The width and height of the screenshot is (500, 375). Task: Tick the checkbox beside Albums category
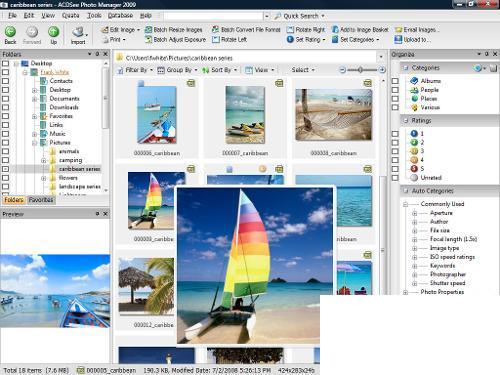tap(395, 81)
